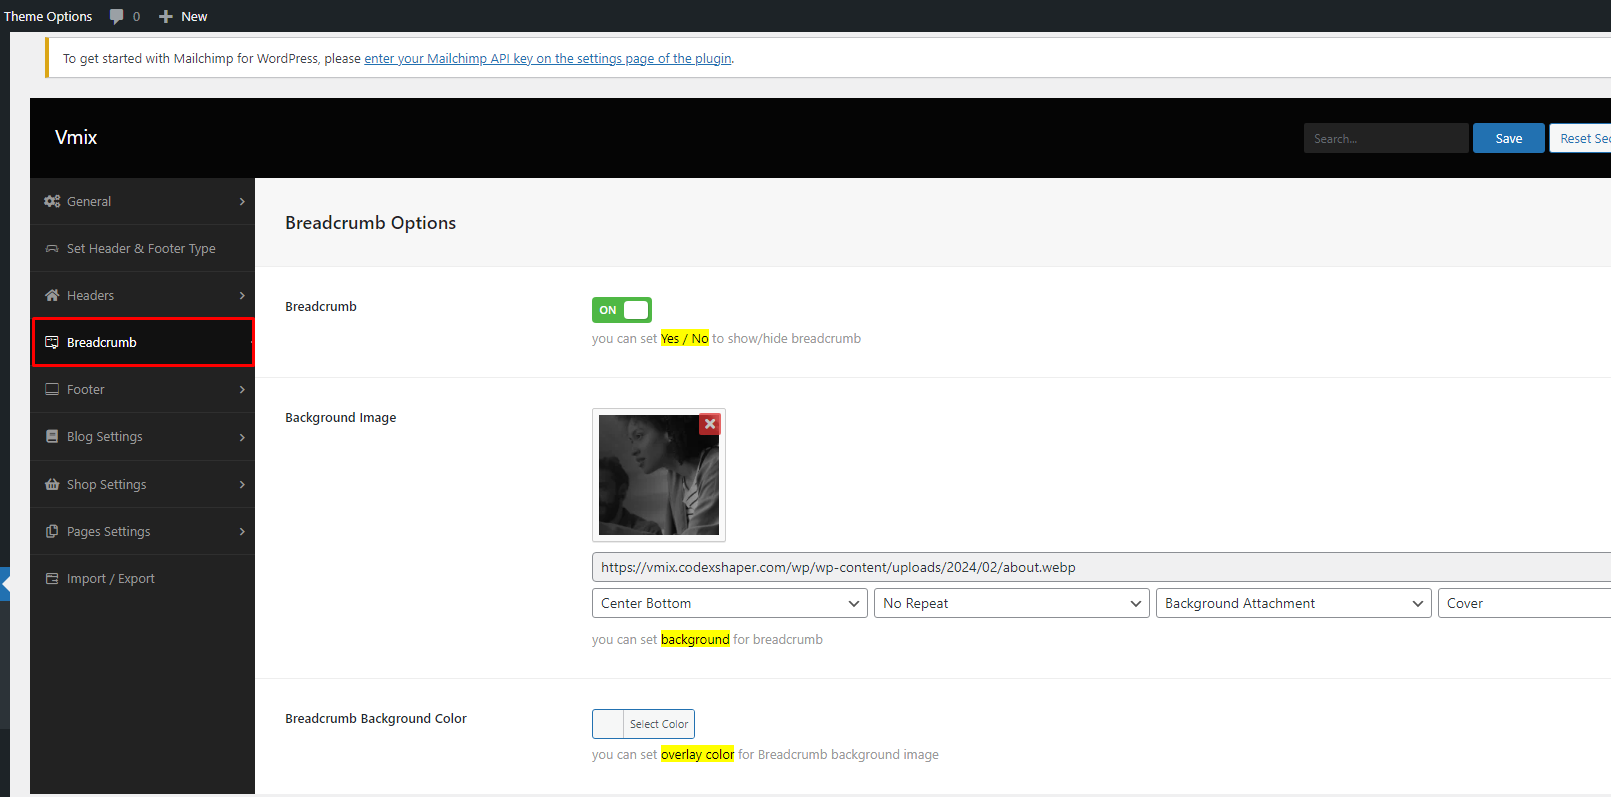Select the Breadcrumb sidebar menu item

(x=143, y=342)
